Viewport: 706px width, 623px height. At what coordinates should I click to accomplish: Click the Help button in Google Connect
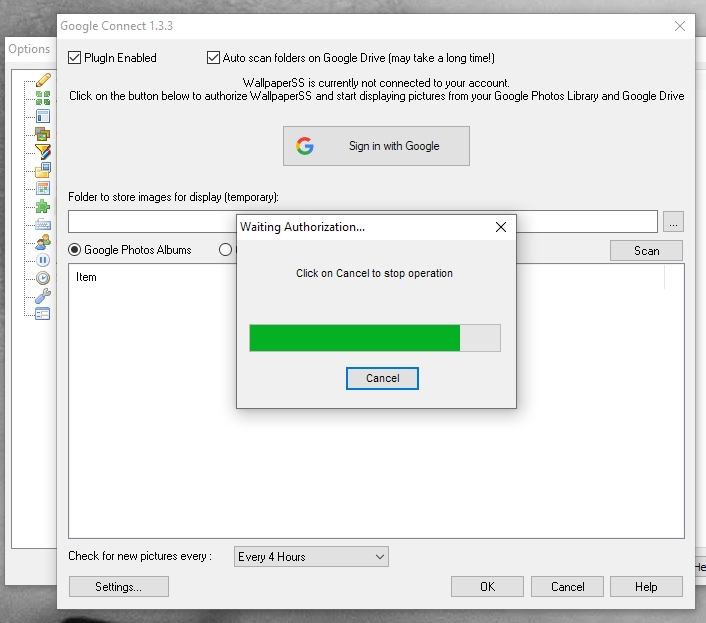click(x=646, y=587)
